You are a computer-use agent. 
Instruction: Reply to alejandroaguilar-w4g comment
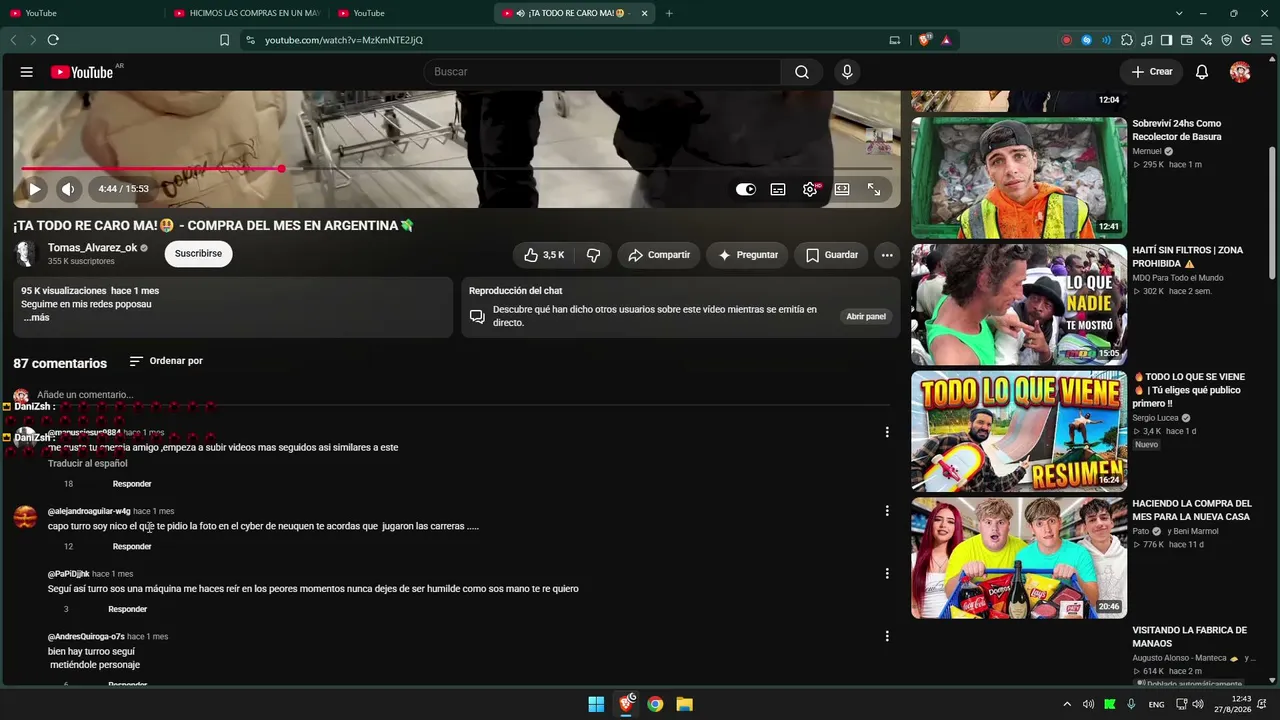pyautogui.click(x=132, y=547)
